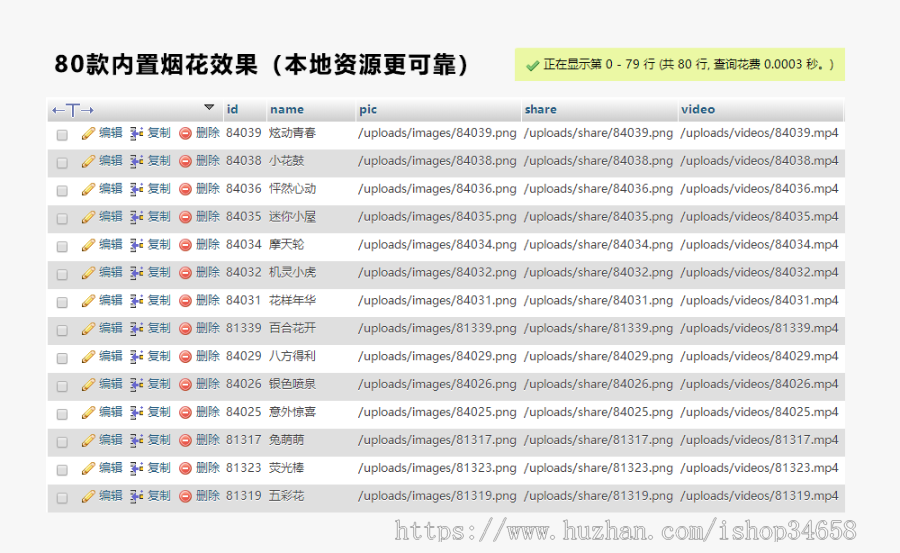Click the pencil edit icon for row 84034
Image resolution: width=900 pixels, height=553 pixels.
pos(88,246)
